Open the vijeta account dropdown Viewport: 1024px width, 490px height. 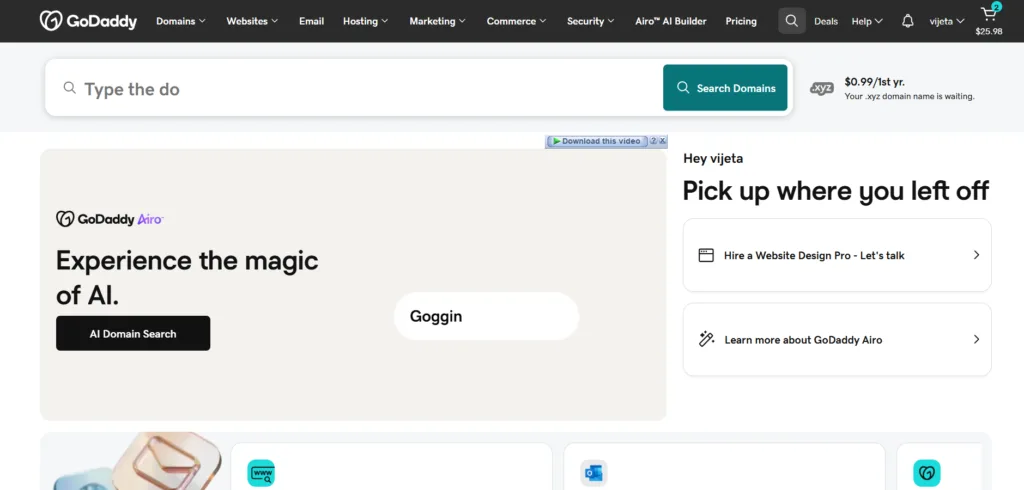pyautogui.click(x=947, y=21)
